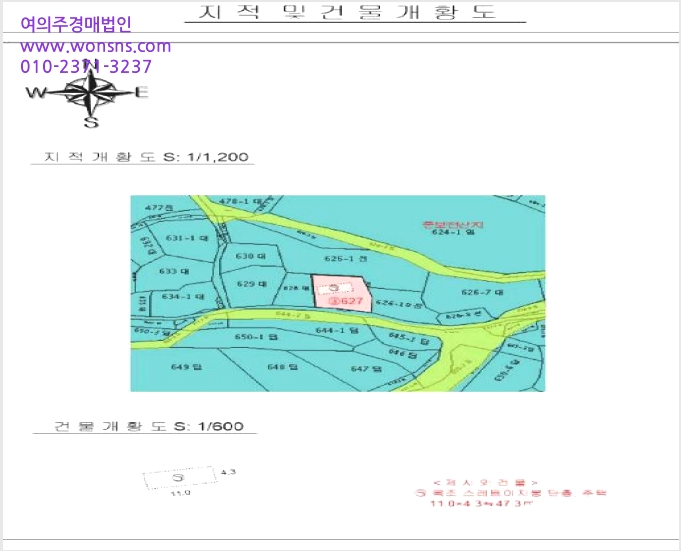Click parcel label 649 답
This screenshot has width=681, height=551.
click(187, 367)
